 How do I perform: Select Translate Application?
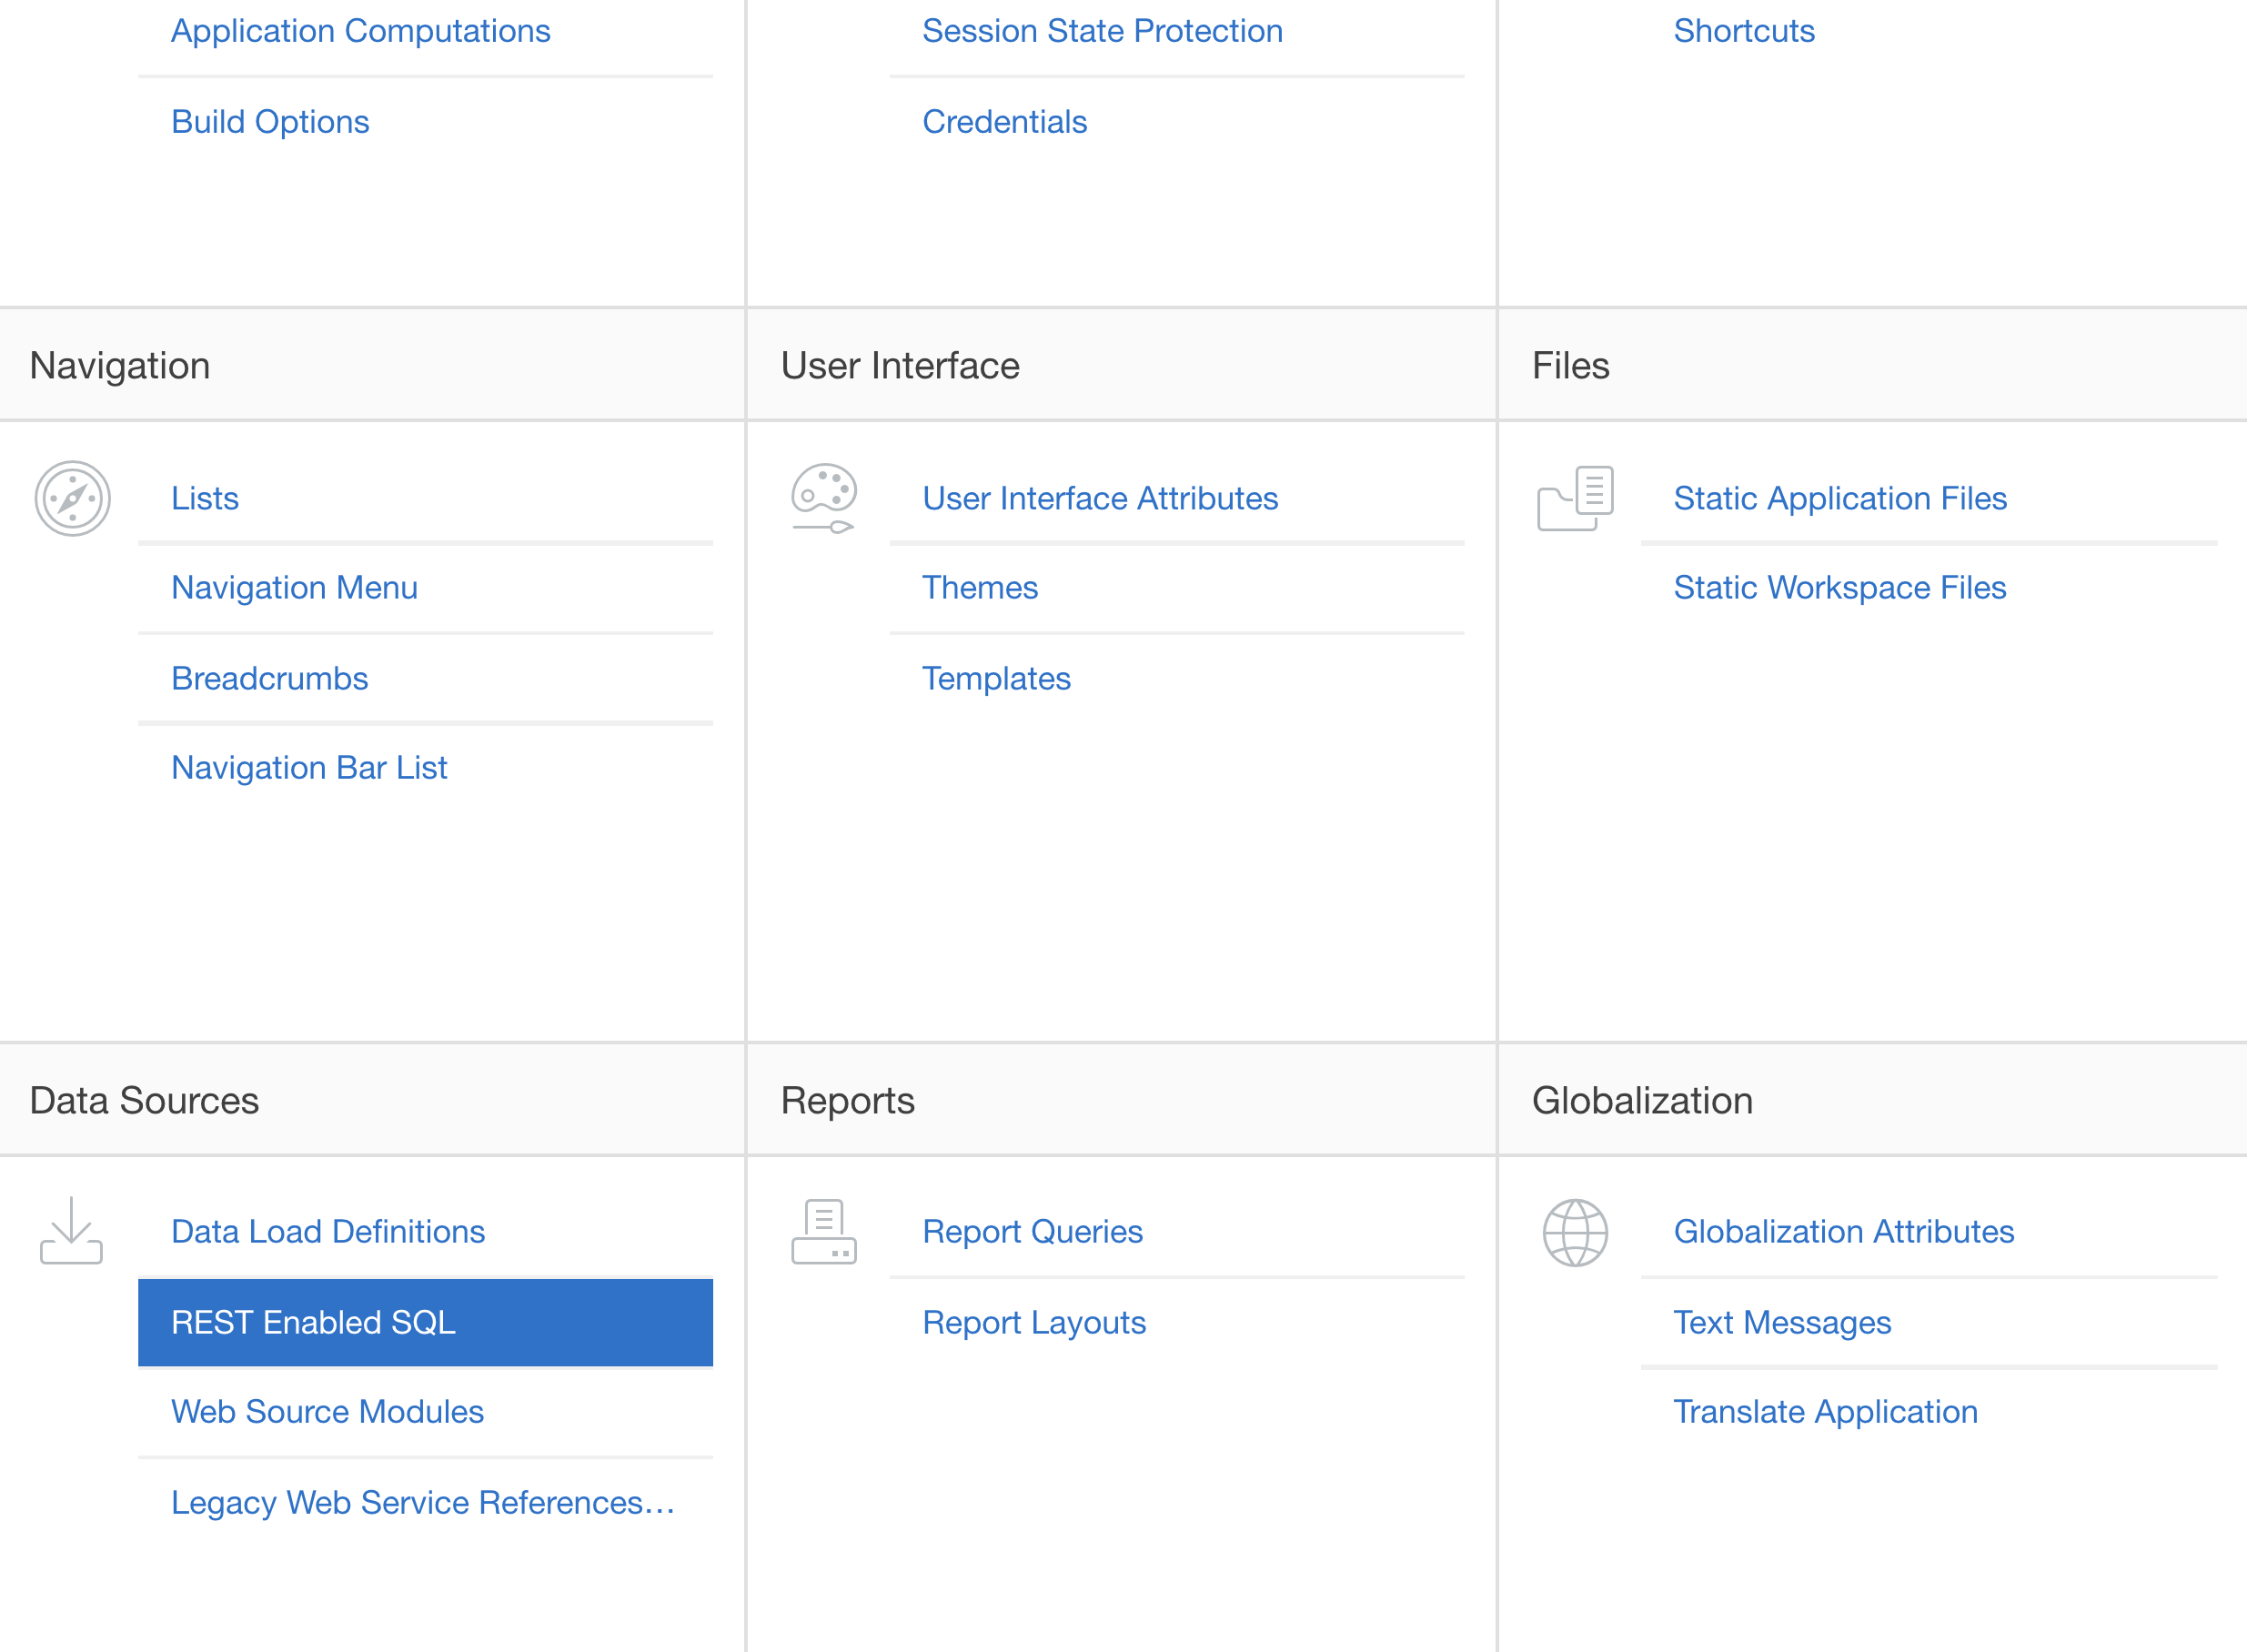[x=1825, y=1411]
